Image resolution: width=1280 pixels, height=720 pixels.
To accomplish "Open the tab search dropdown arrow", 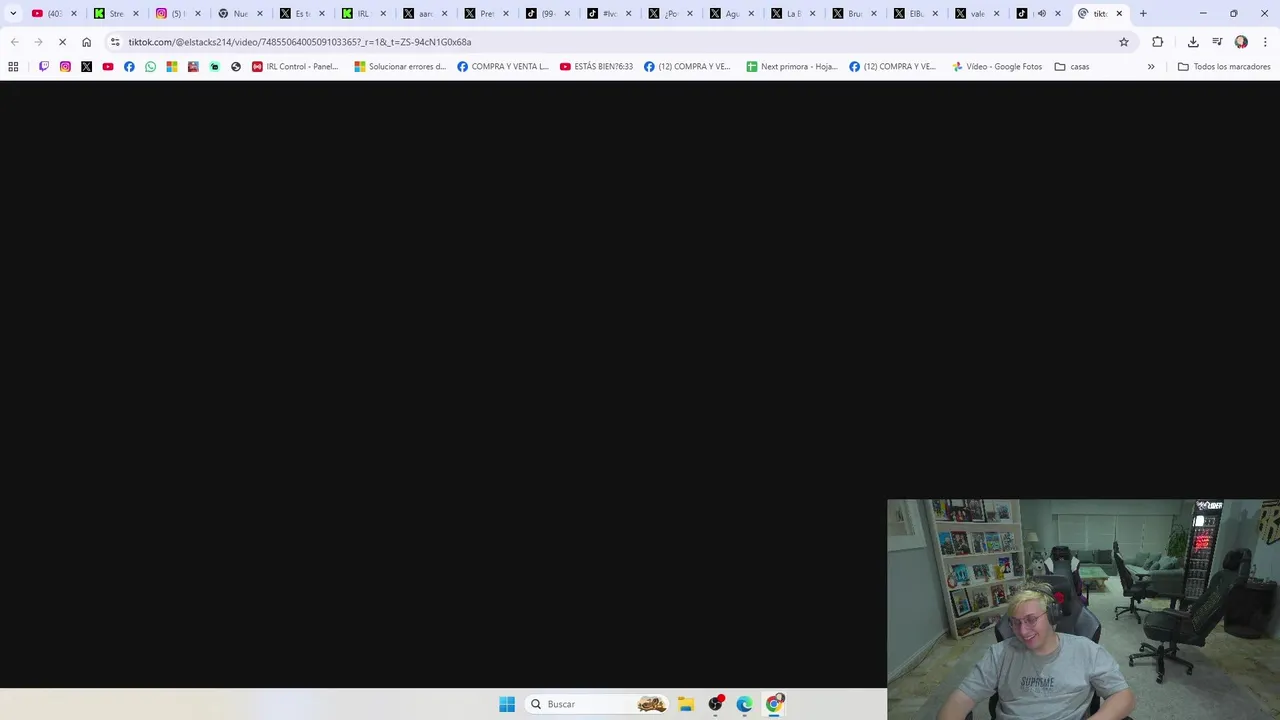I will tap(13, 13).
